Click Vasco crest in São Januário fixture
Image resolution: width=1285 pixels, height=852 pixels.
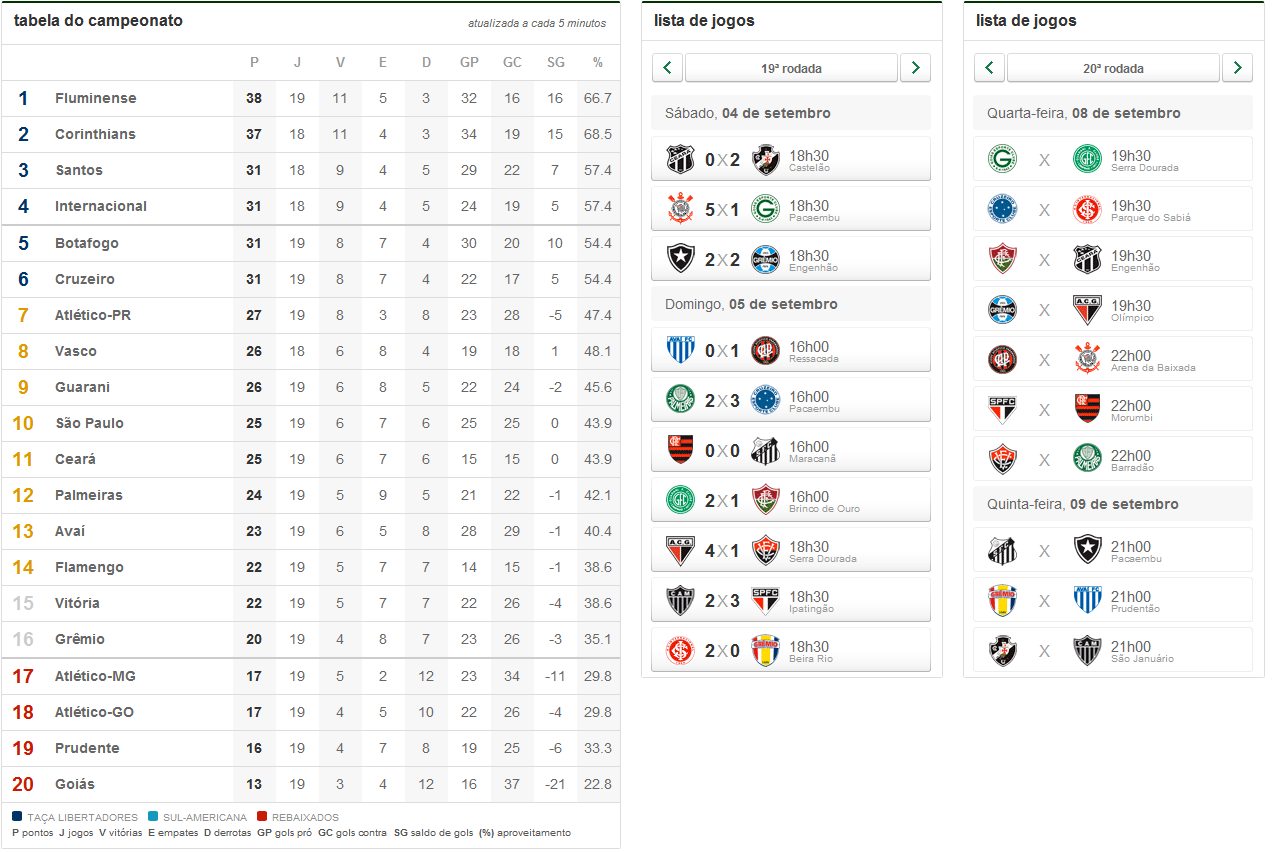coord(1002,650)
